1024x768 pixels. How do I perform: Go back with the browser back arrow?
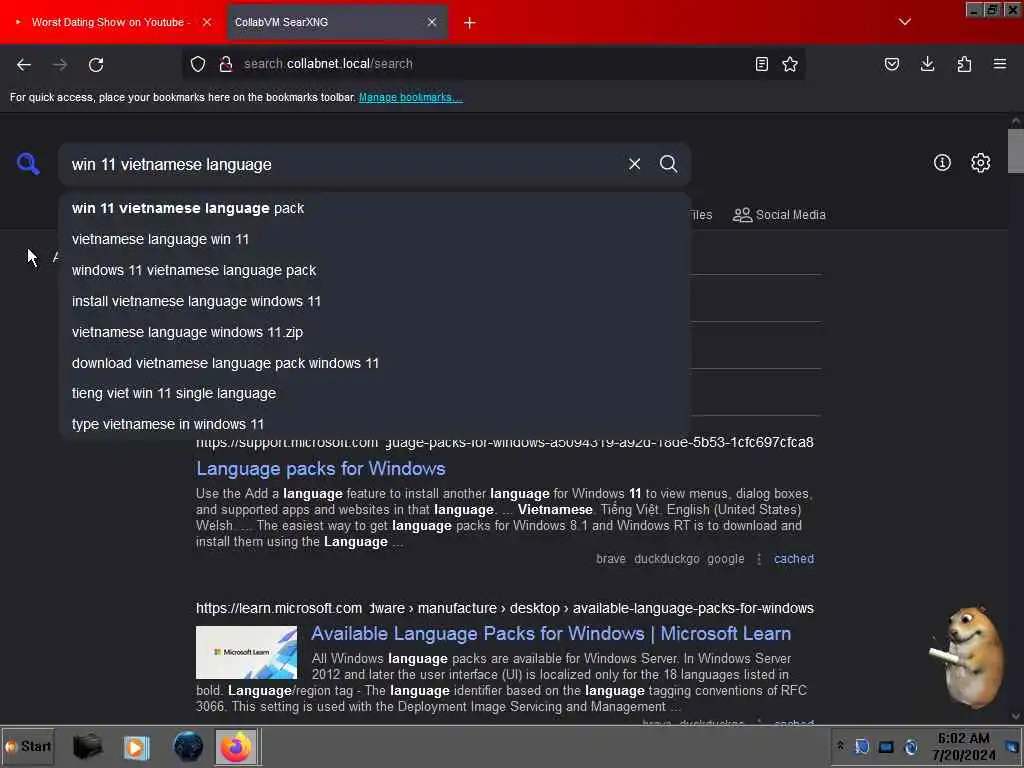[x=24, y=64]
